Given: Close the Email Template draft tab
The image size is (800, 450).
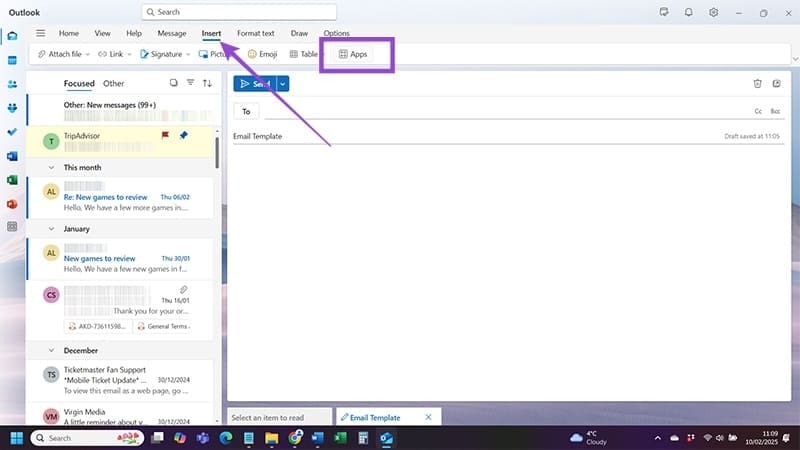Looking at the screenshot, I should [428, 417].
